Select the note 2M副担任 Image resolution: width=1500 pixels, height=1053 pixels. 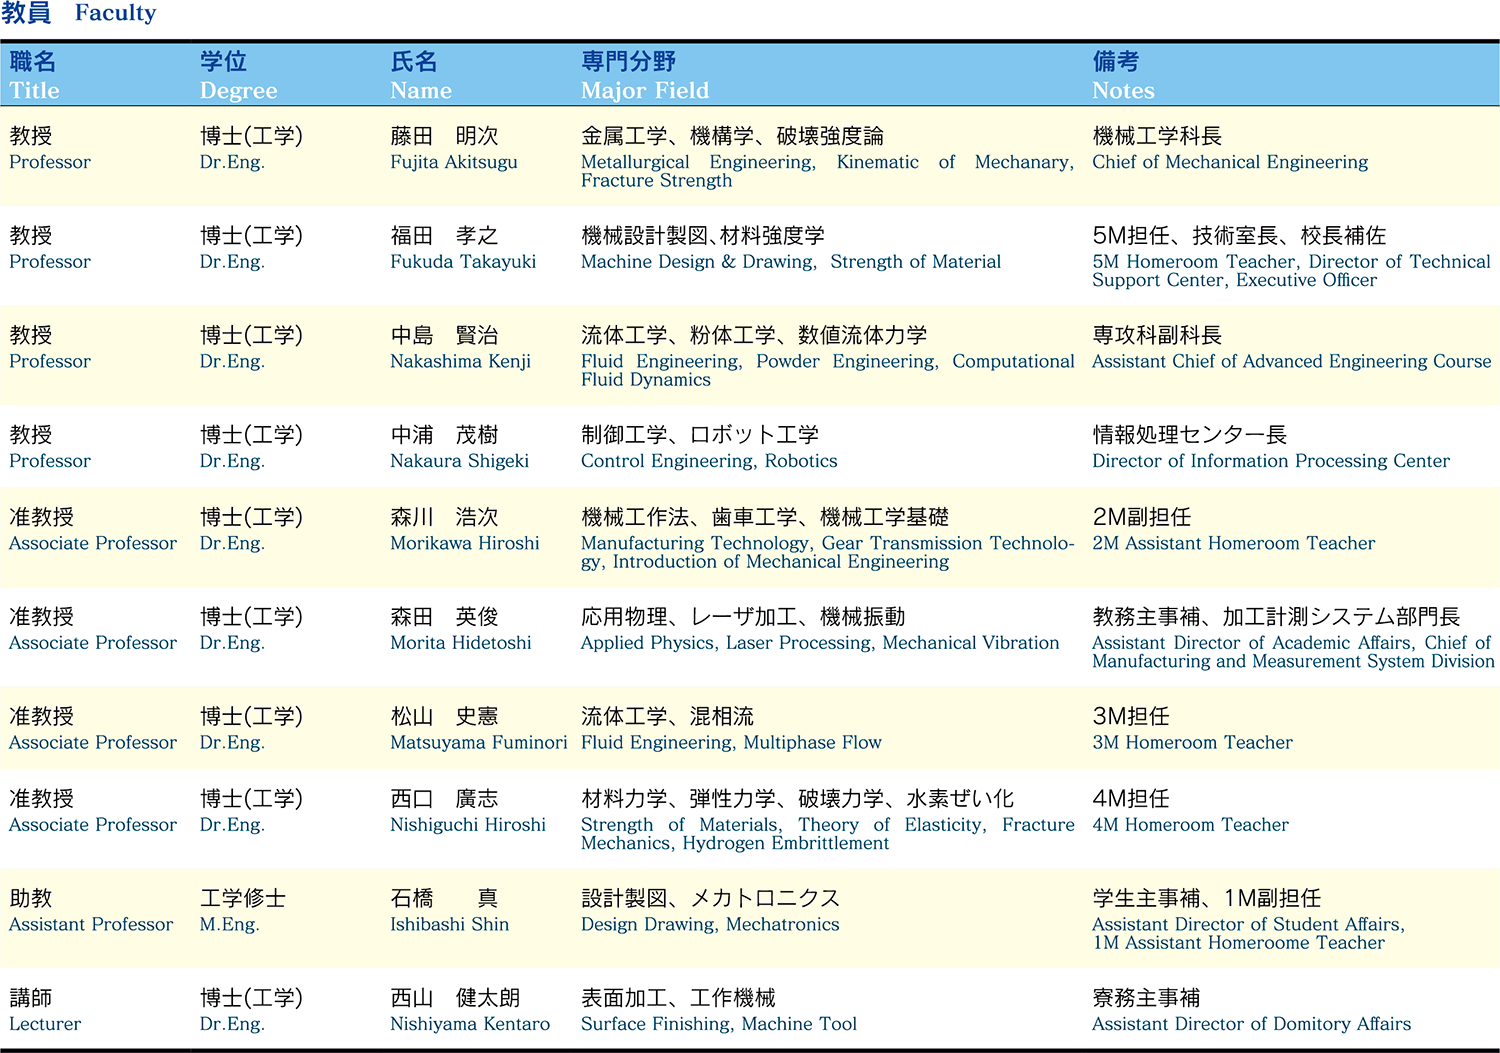point(1142,518)
